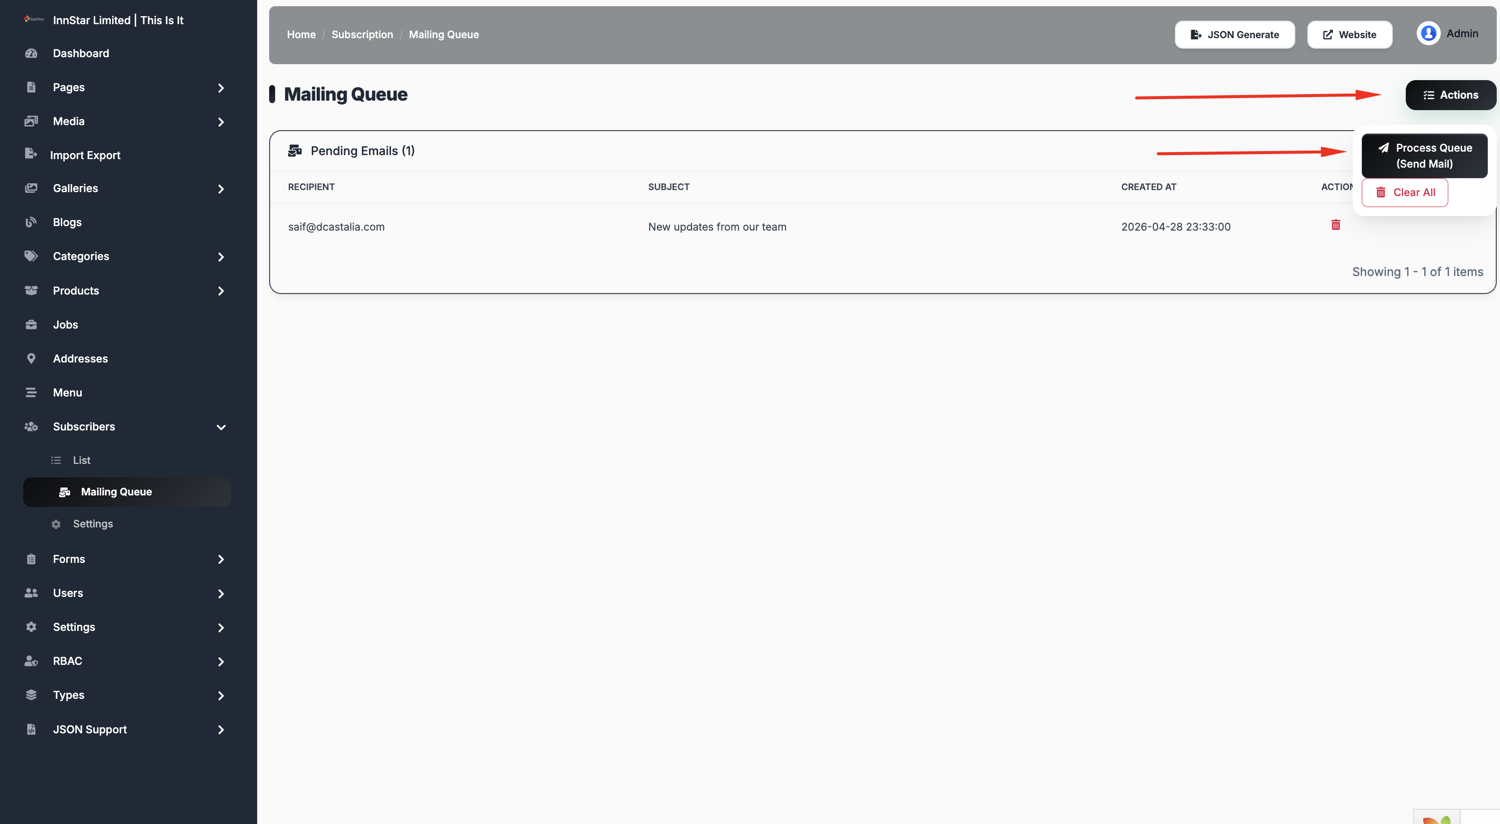Click the Import Export icon in sidebar
1500x824 pixels.
click(31, 154)
